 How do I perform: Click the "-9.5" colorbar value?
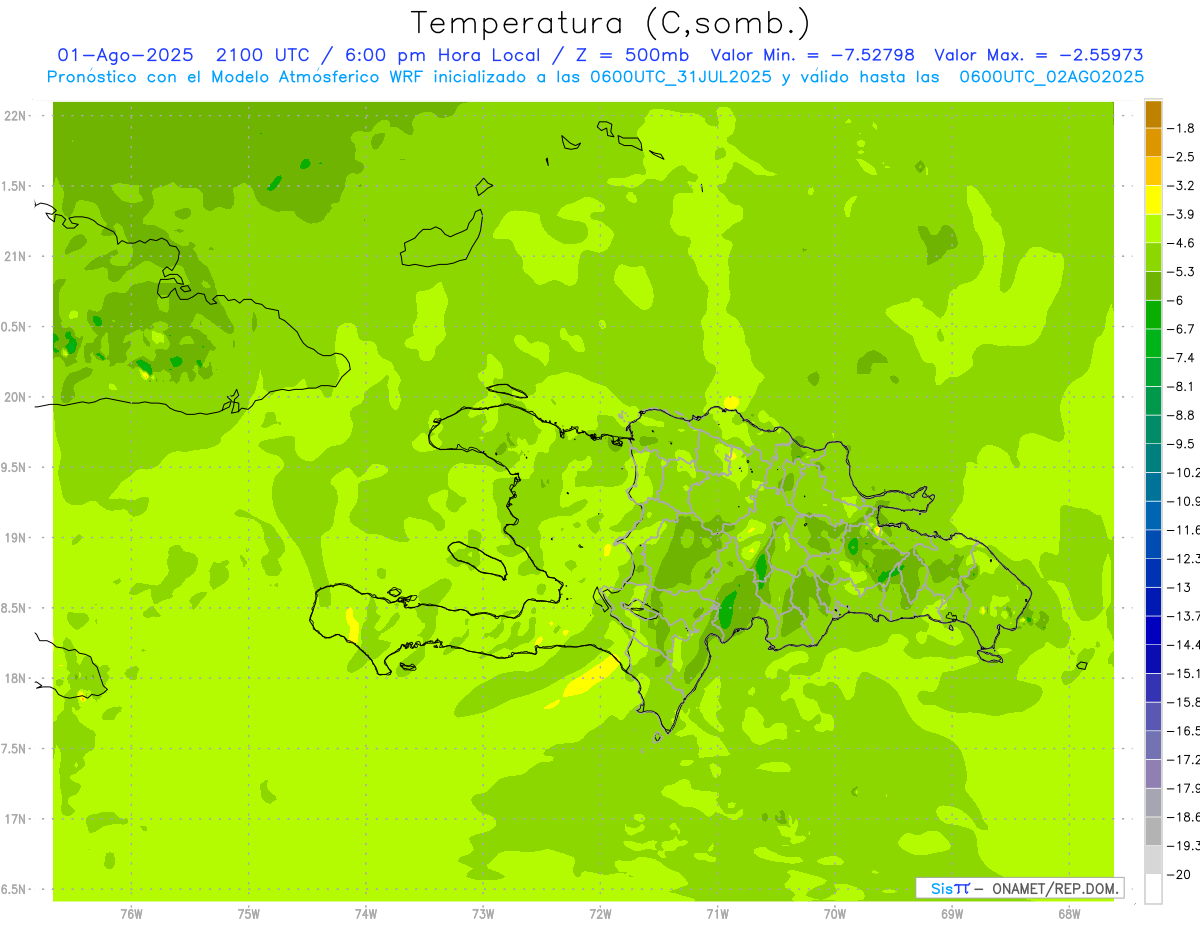pyautogui.click(x=1182, y=444)
